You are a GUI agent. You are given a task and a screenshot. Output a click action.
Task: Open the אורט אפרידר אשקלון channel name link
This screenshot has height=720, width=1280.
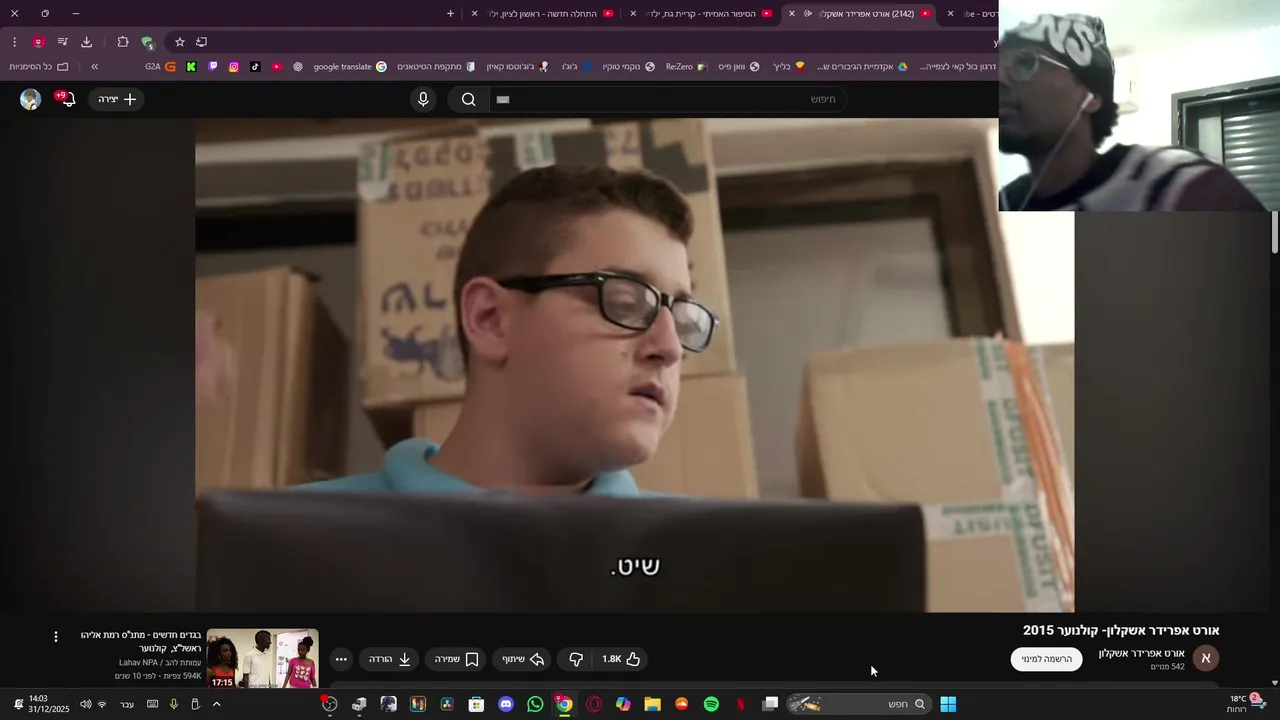[1141, 653]
